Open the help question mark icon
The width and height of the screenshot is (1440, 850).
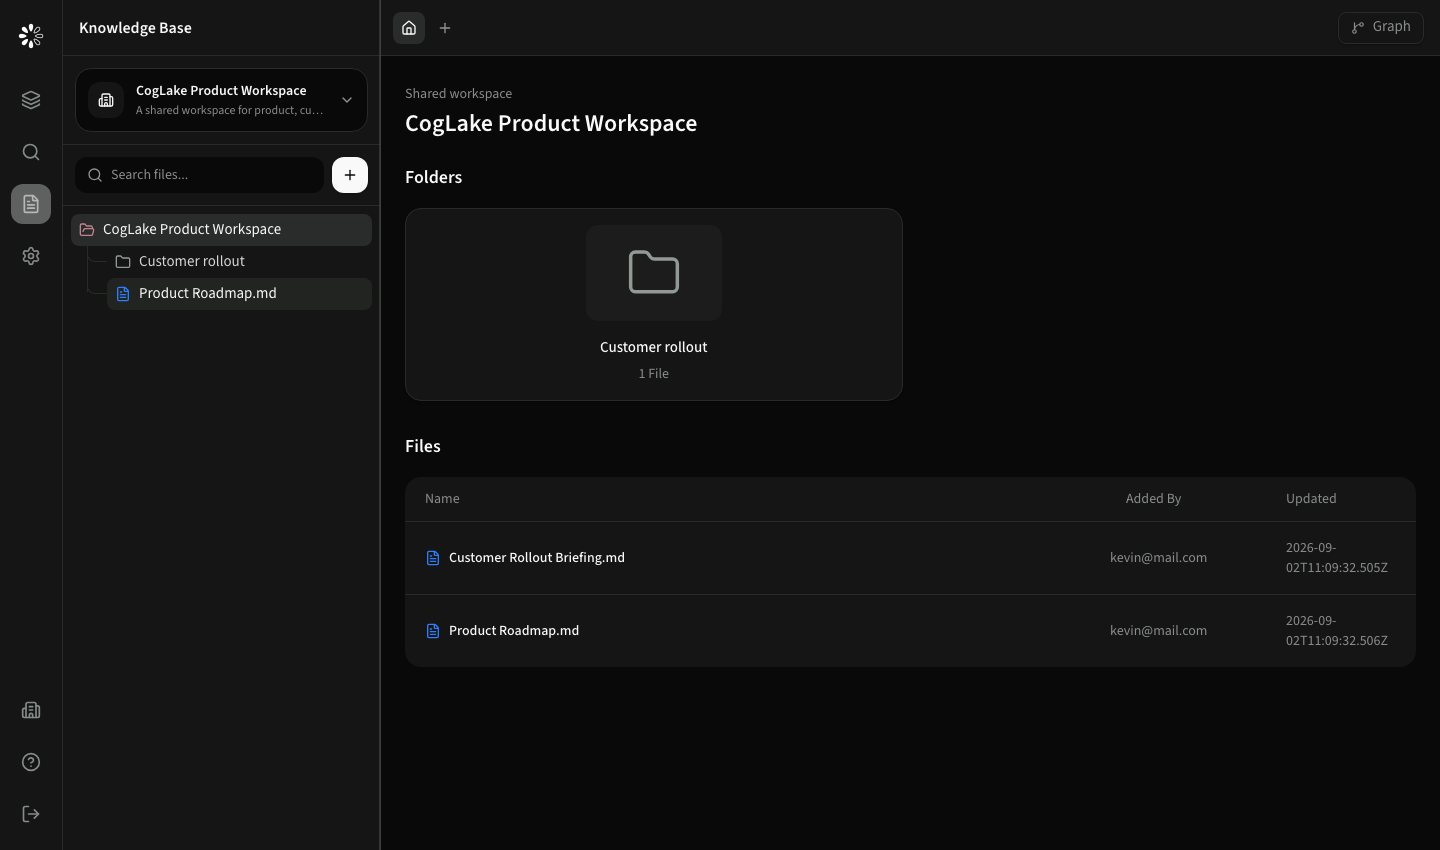(31, 762)
